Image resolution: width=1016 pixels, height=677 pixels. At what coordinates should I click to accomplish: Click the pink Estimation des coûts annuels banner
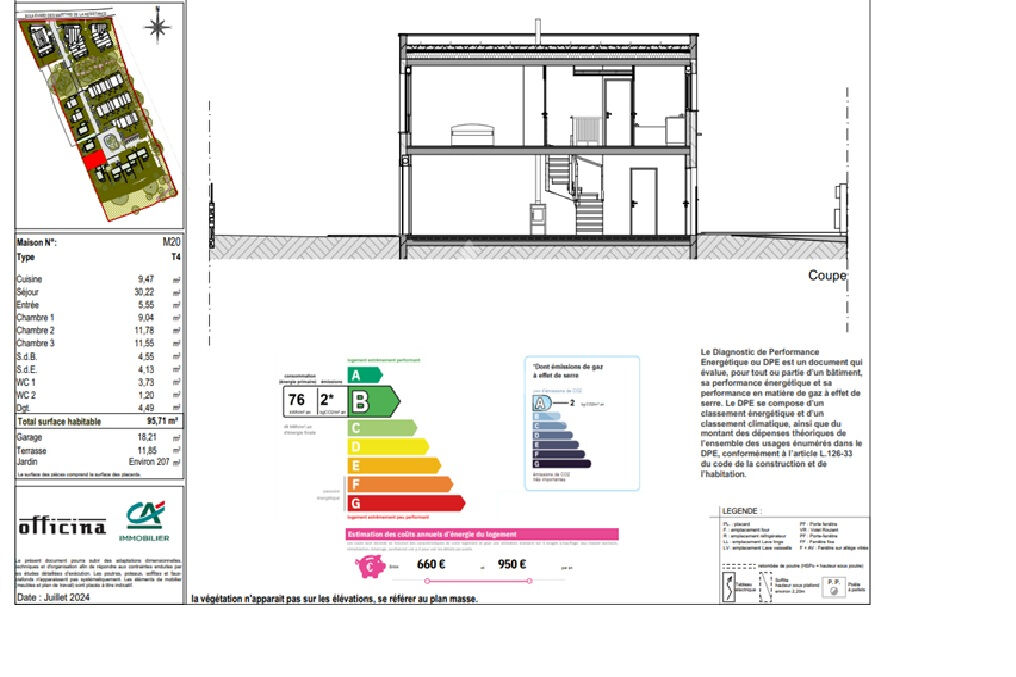click(x=482, y=535)
